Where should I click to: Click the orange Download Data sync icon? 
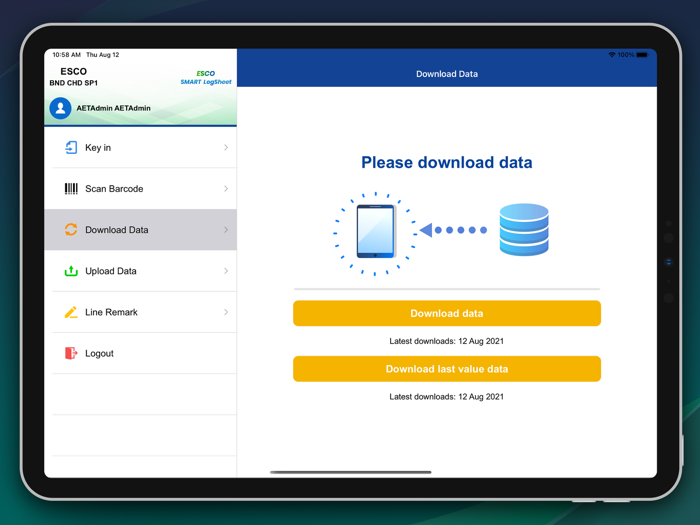[71, 229]
